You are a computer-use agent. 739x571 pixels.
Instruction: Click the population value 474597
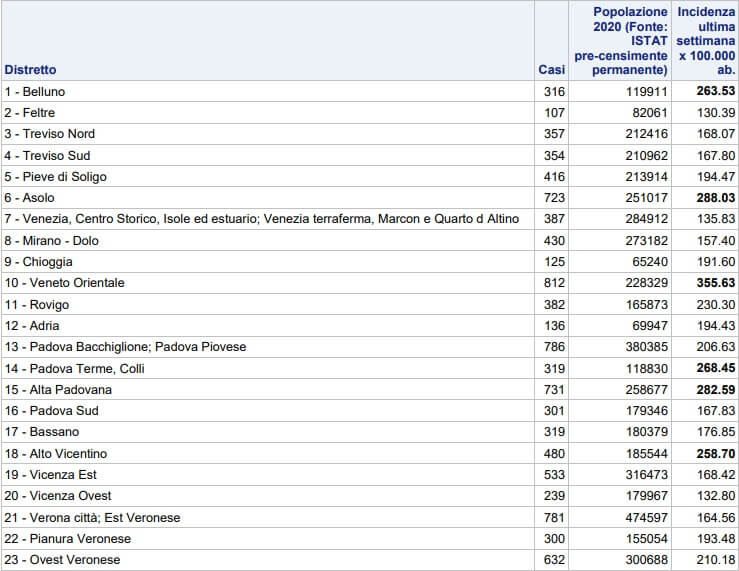tap(647, 517)
